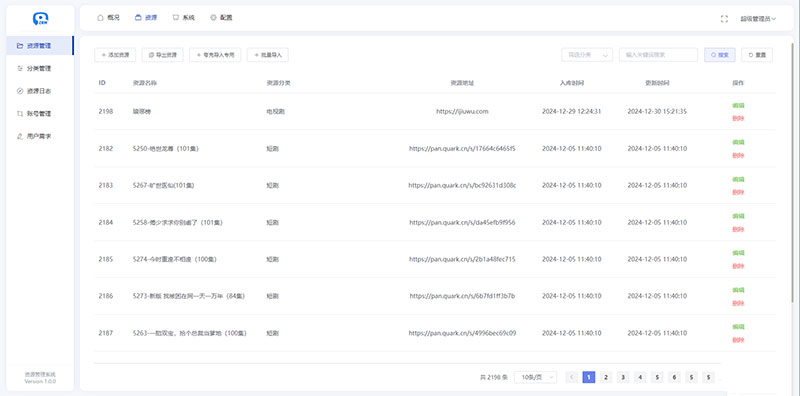Edit the row with ID 2187
This screenshot has width=800, height=396.
tap(738, 327)
